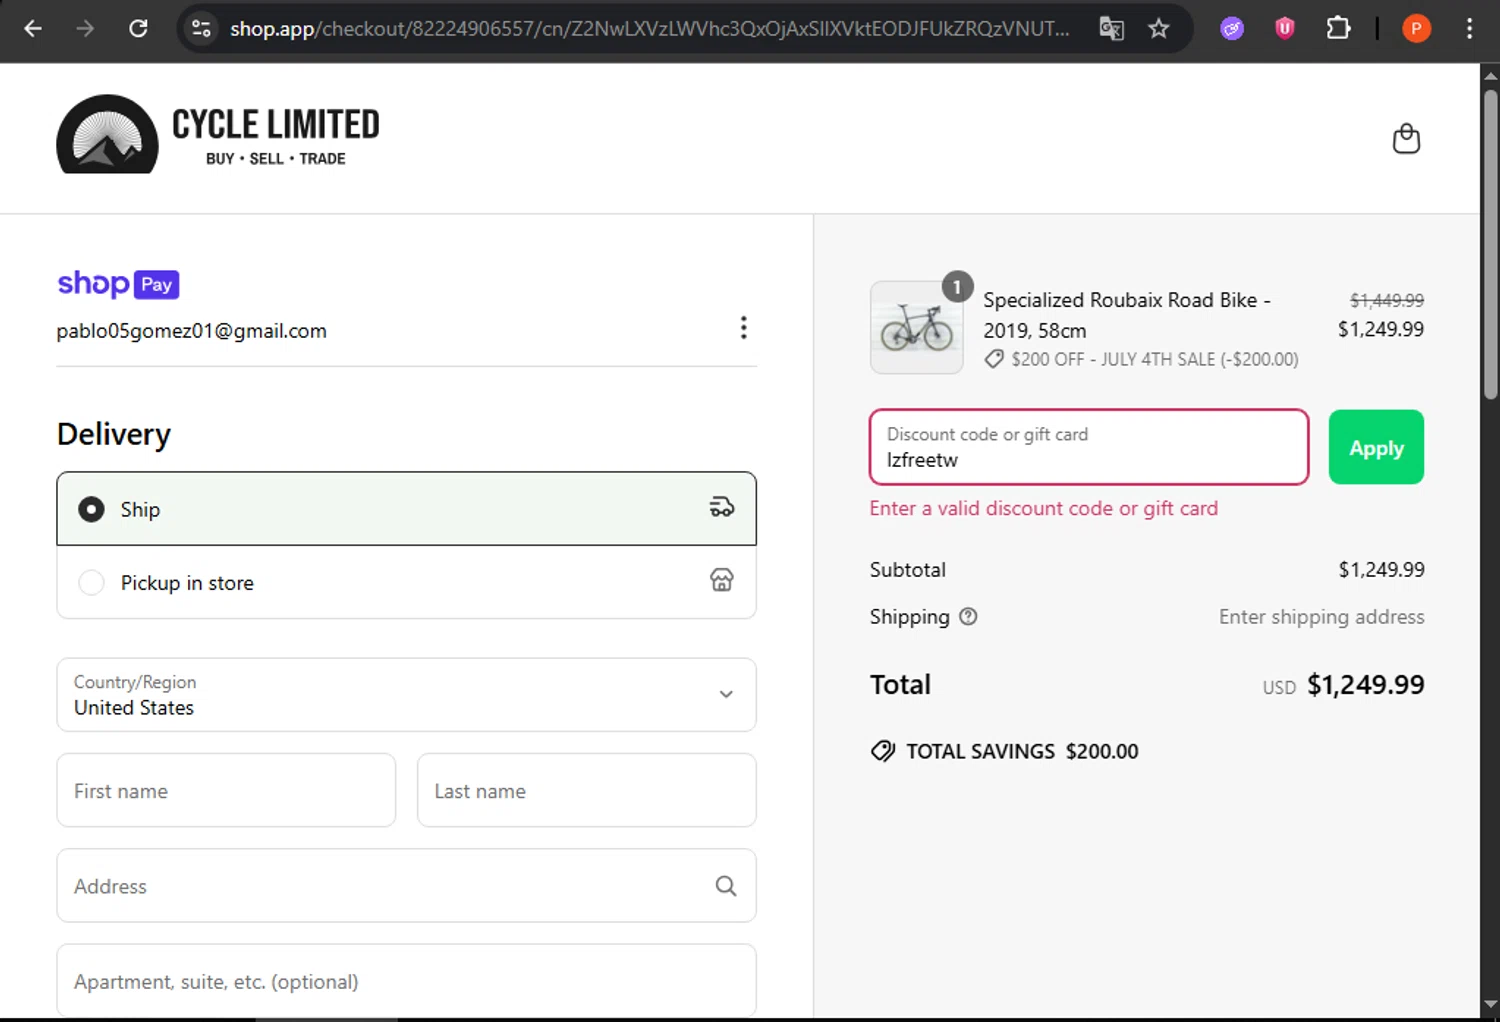The height and width of the screenshot is (1022, 1500).
Task: Focus the Last name field
Action: (x=586, y=790)
